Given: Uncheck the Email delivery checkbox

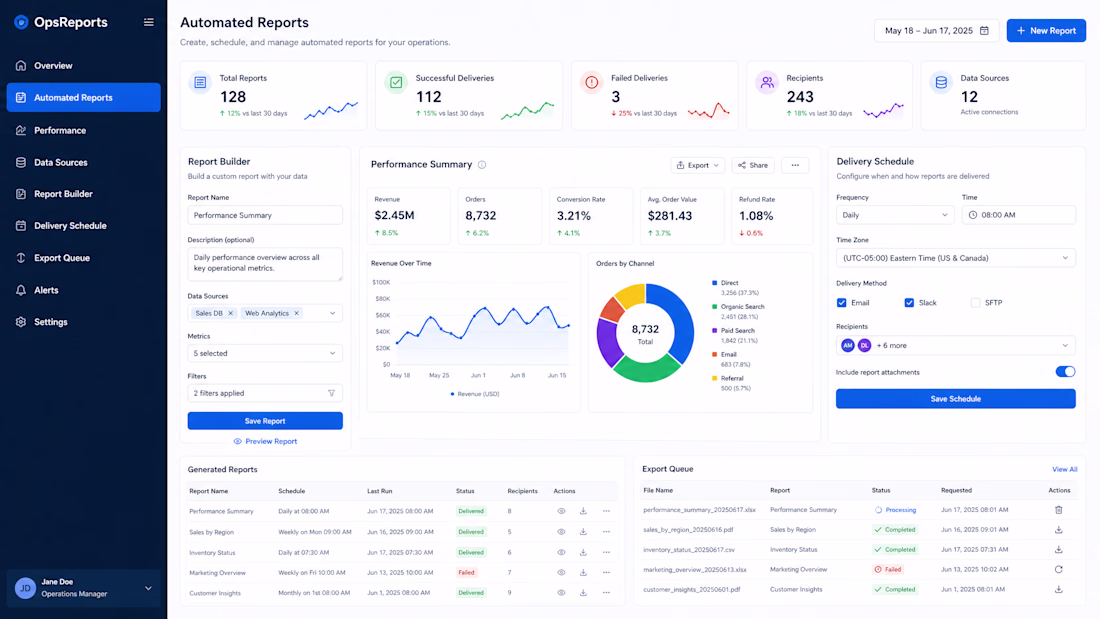Looking at the screenshot, I should click(841, 303).
